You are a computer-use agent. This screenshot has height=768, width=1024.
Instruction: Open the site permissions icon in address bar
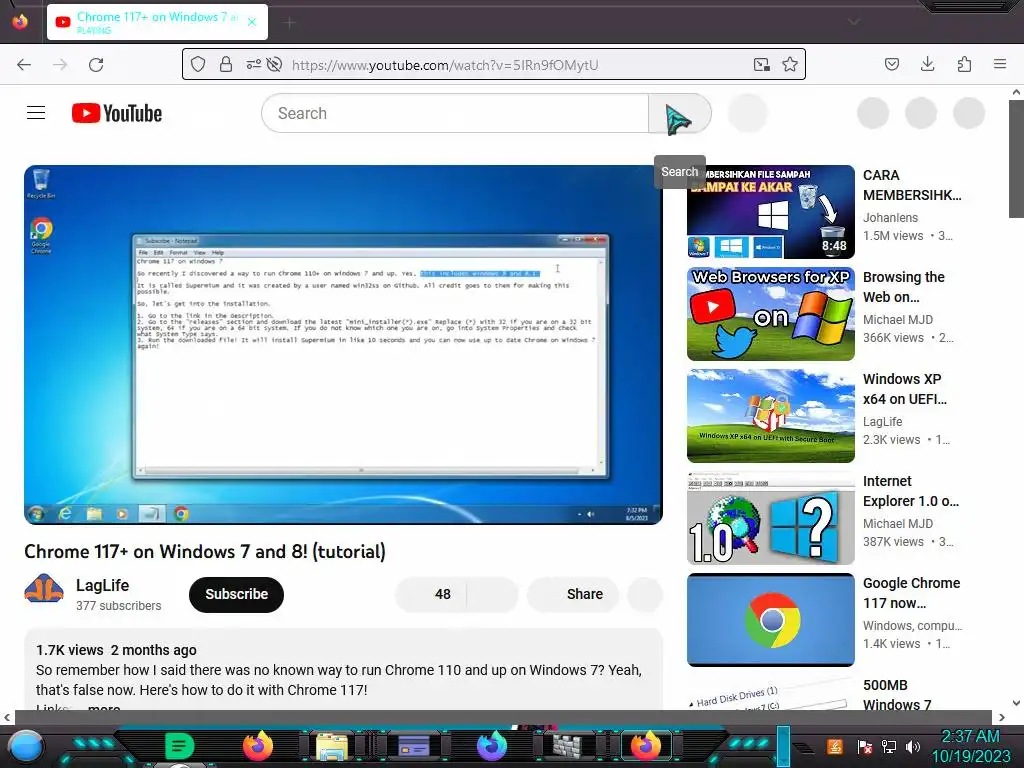253,64
